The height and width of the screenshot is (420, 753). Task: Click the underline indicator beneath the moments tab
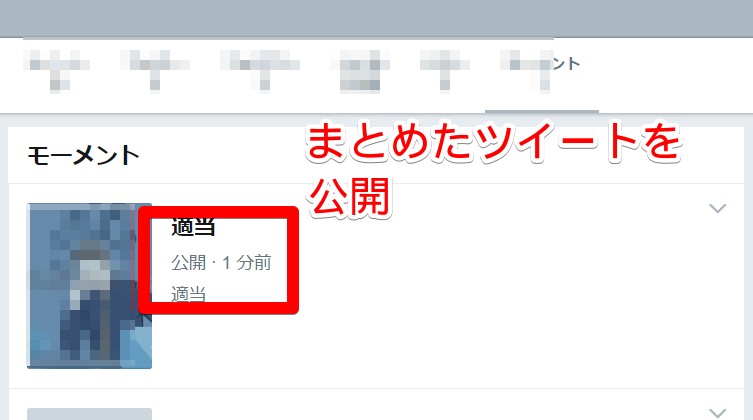542,112
